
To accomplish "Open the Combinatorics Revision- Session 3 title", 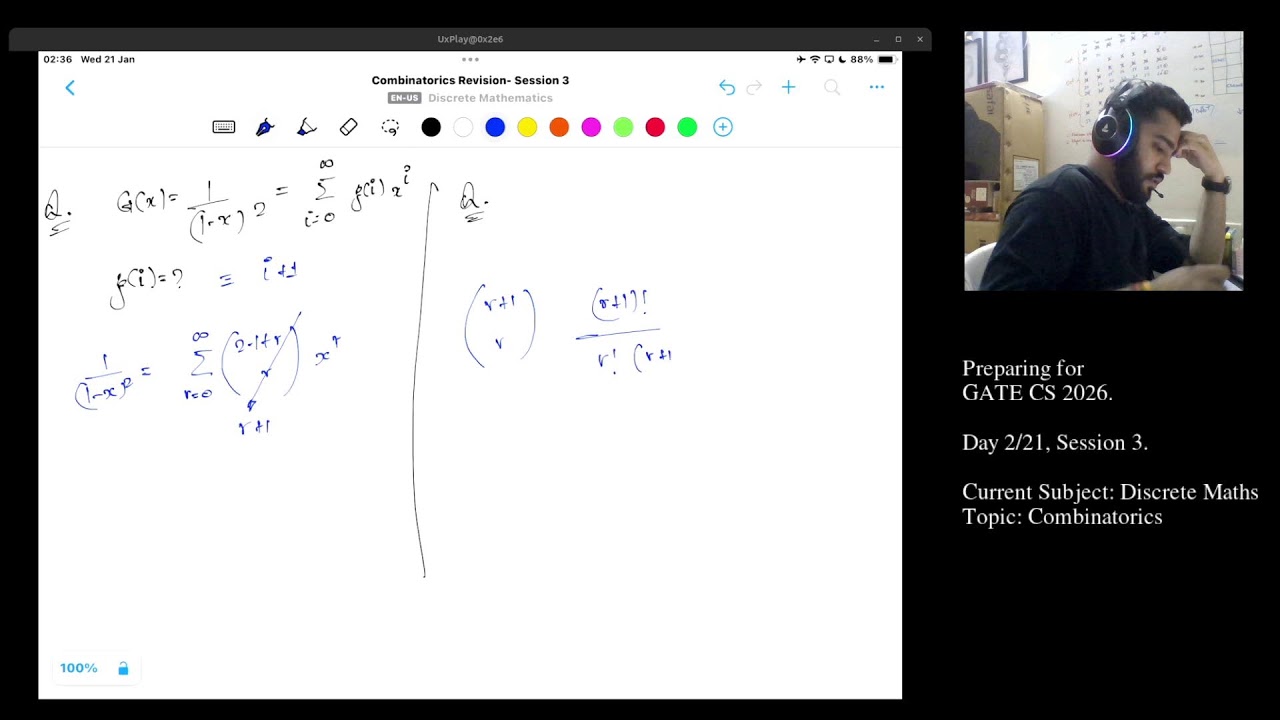I will (470, 80).
